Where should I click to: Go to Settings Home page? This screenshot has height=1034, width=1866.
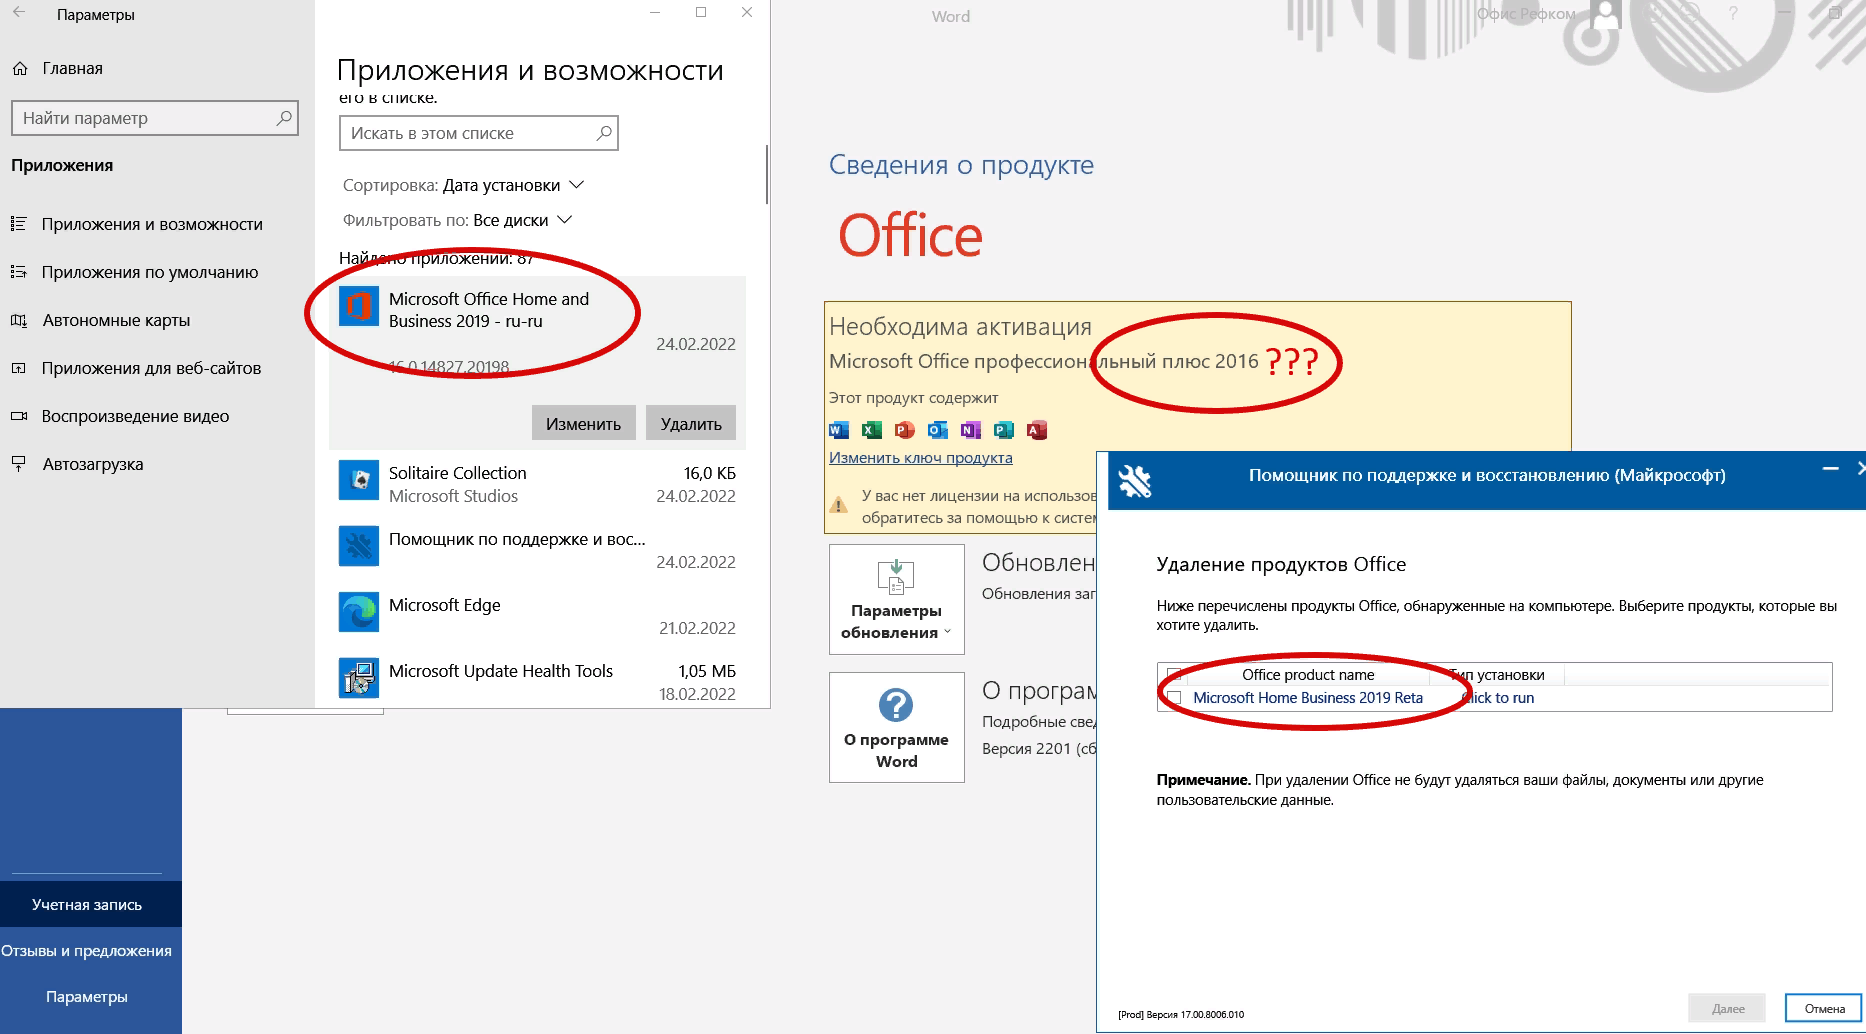pyautogui.click(x=72, y=68)
